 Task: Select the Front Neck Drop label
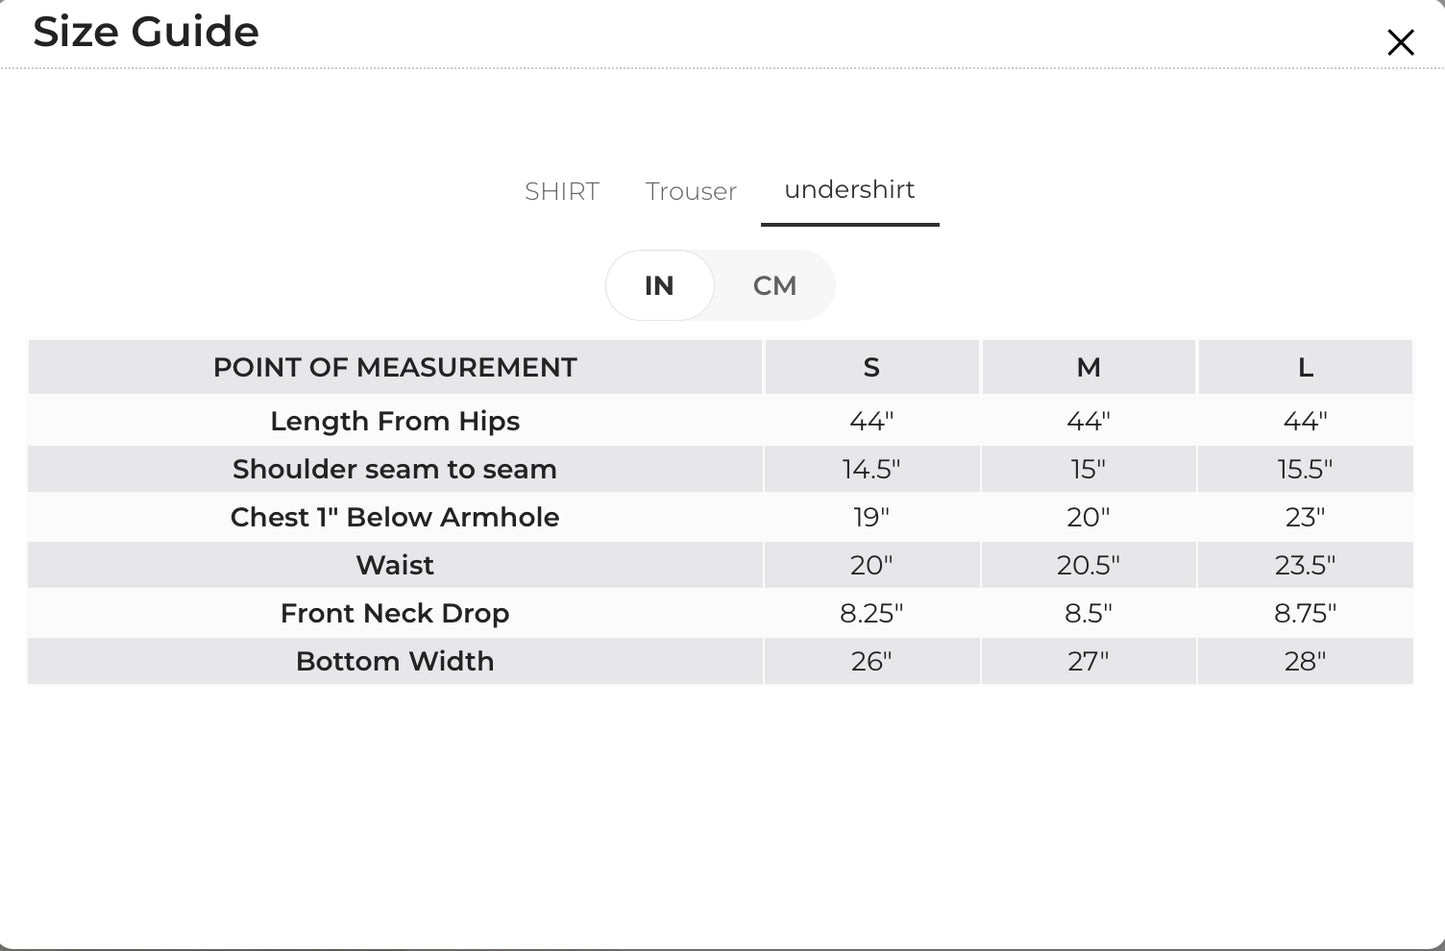pos(395,613)
